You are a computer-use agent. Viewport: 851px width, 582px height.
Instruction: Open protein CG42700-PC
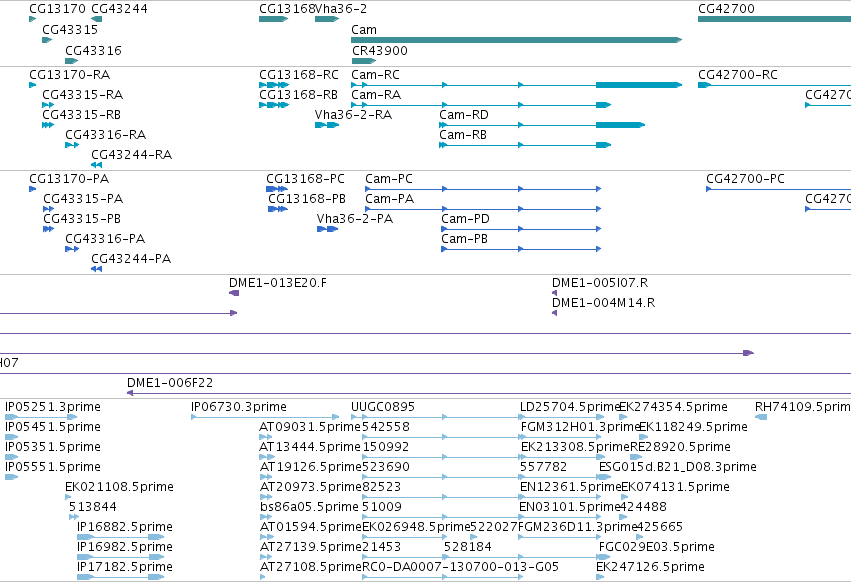(745, 179)
